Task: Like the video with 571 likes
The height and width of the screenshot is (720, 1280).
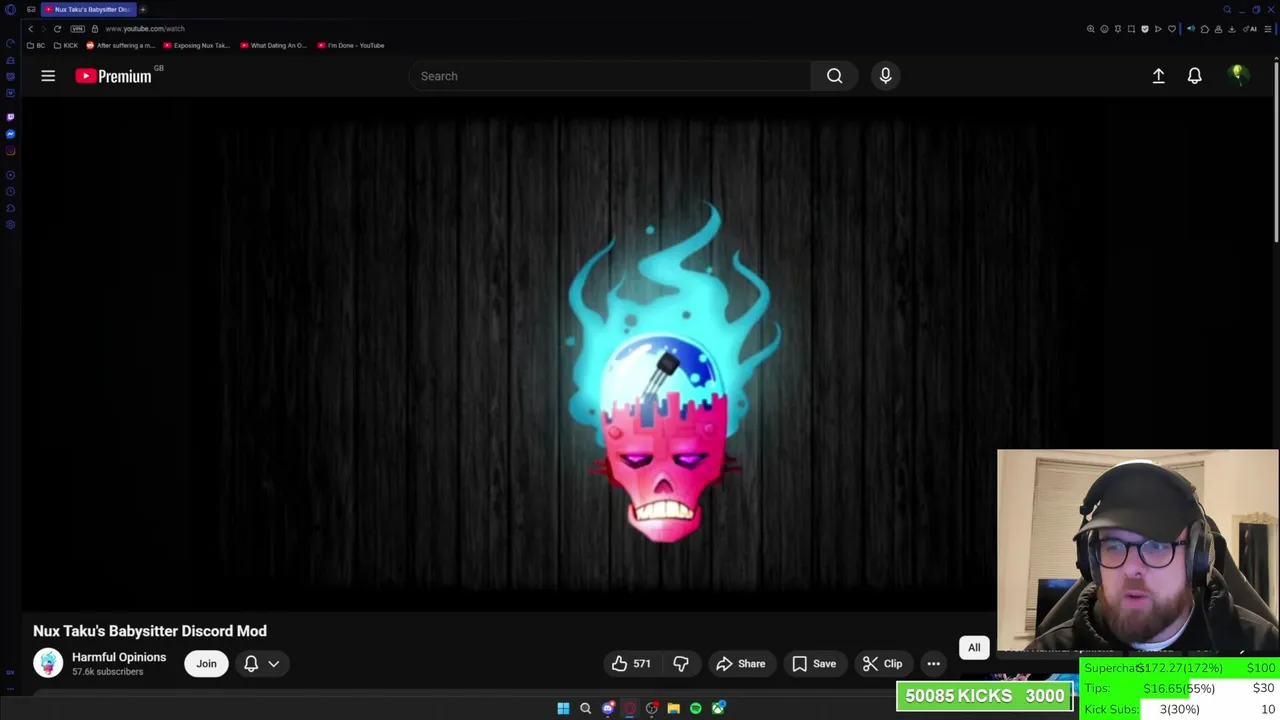Action: (631, 664)
